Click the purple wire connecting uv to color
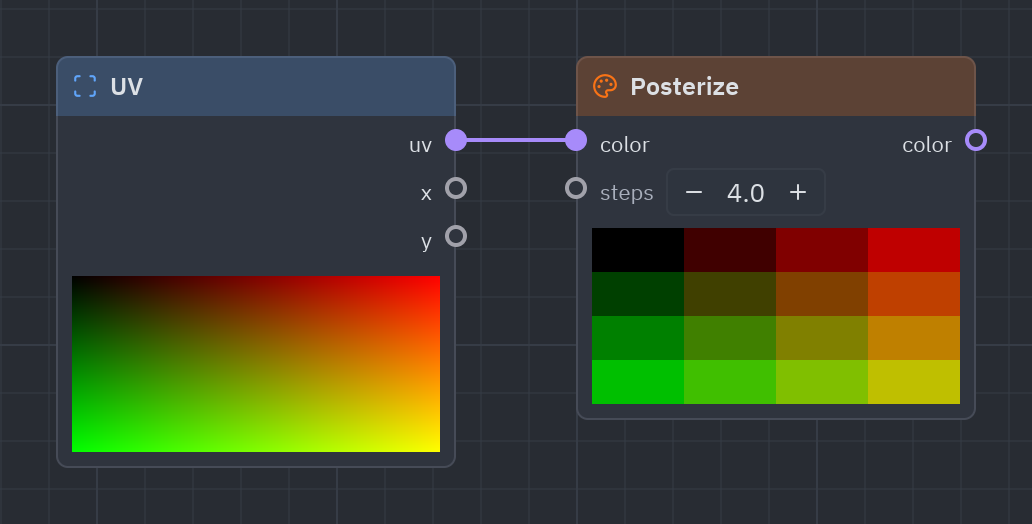 click(516, 140)
